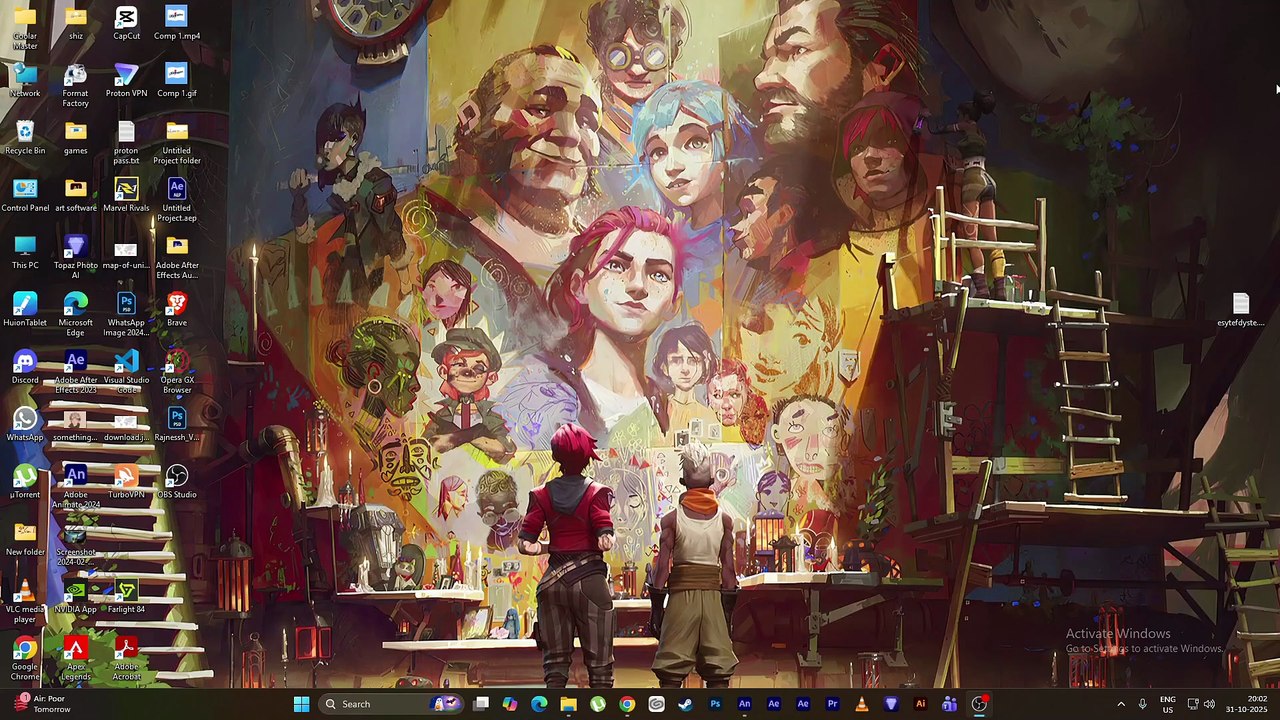Open Premiere Pro from the taskbar

pyautogui.click(x=832, y=704)
